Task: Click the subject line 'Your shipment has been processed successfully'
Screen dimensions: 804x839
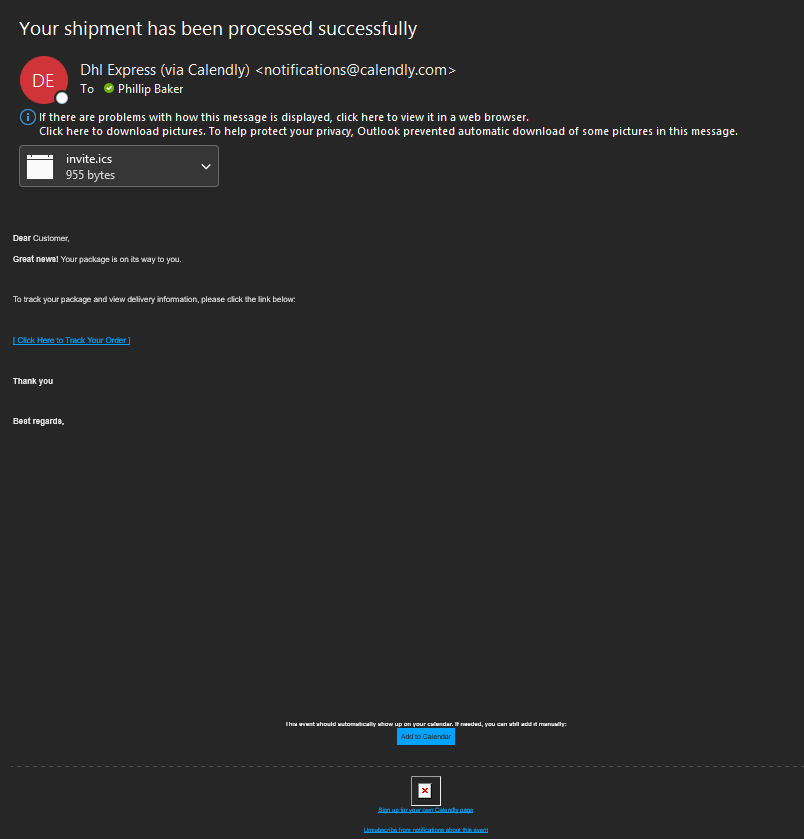Action: coord(218,29)
